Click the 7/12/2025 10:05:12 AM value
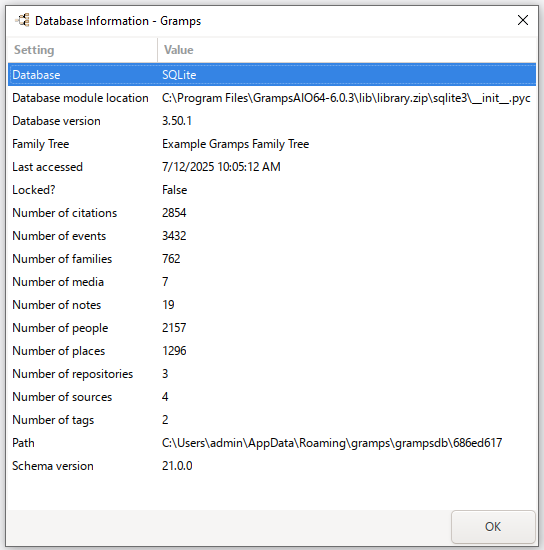The image size is (544, 550). point(221,167)
